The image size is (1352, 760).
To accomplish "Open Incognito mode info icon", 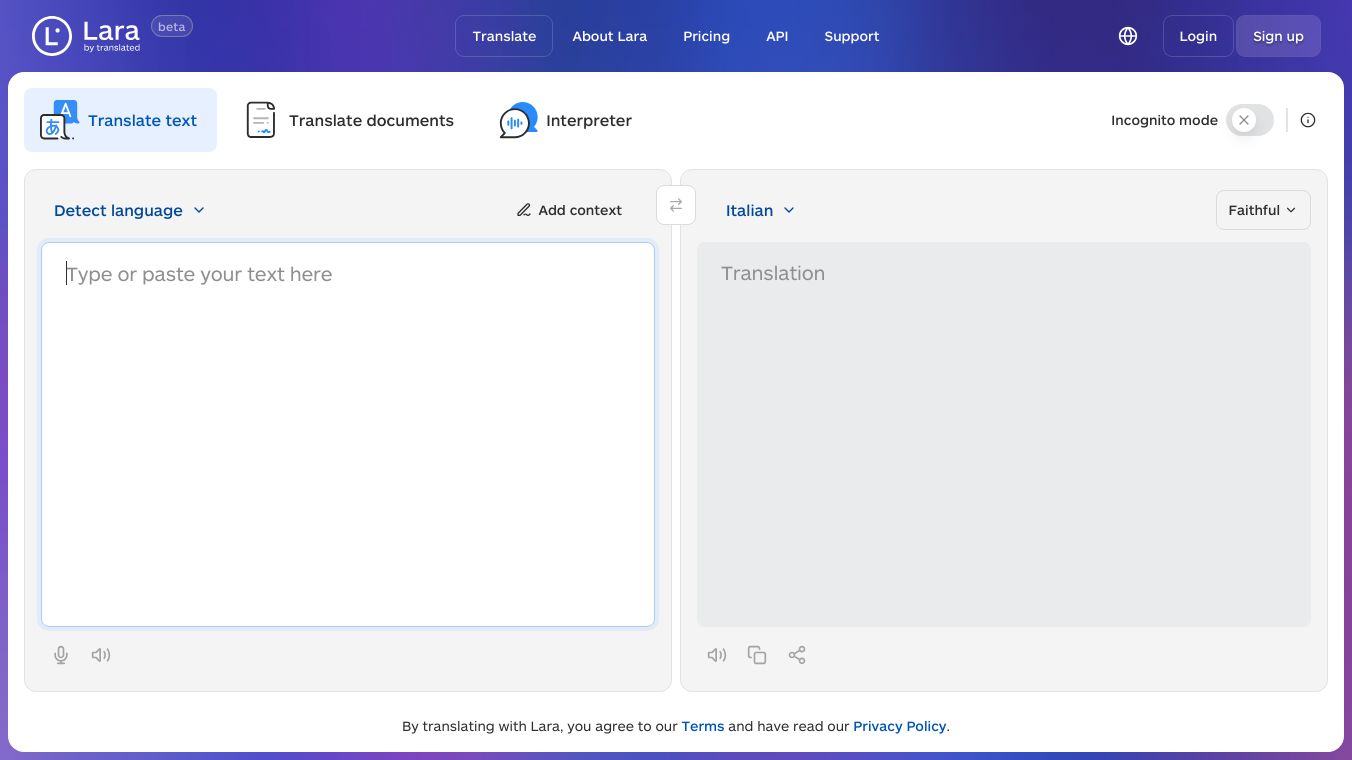I will [1308, 120].
